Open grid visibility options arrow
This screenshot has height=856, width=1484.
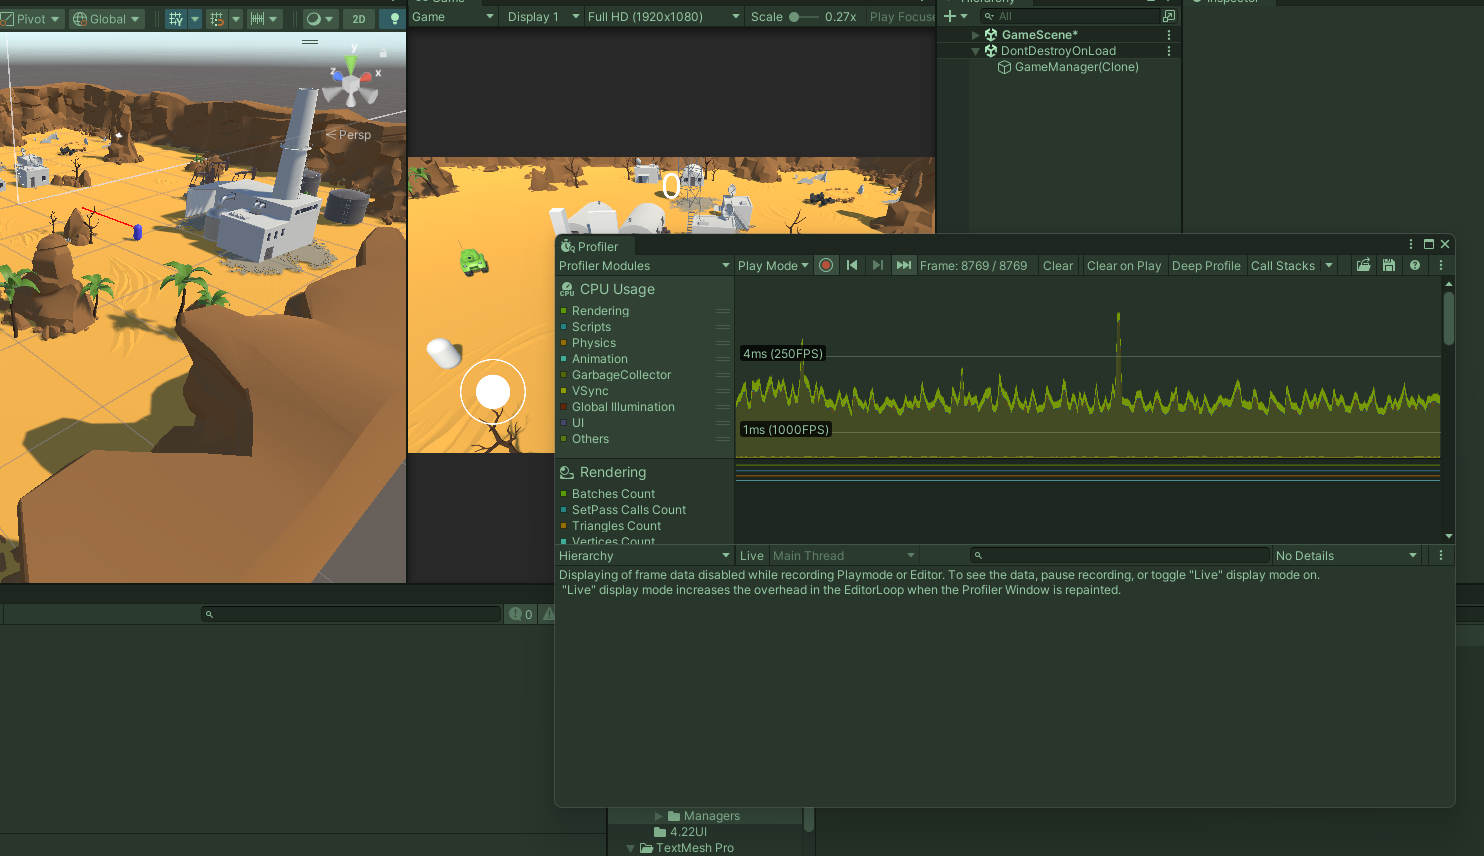click(195, 19)
